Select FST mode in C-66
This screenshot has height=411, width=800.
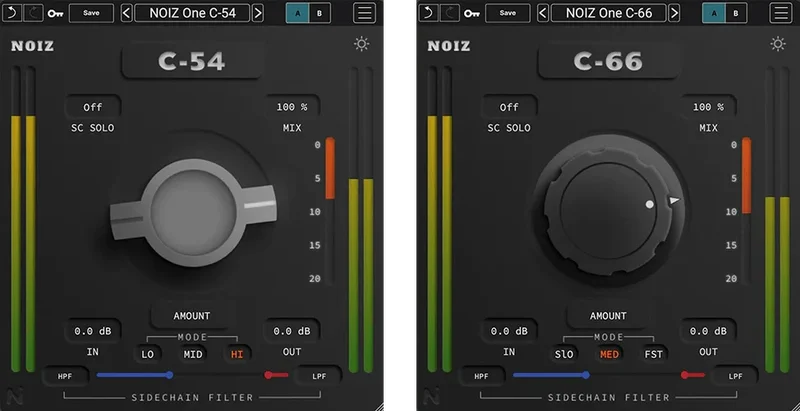(x=653, y=354)
